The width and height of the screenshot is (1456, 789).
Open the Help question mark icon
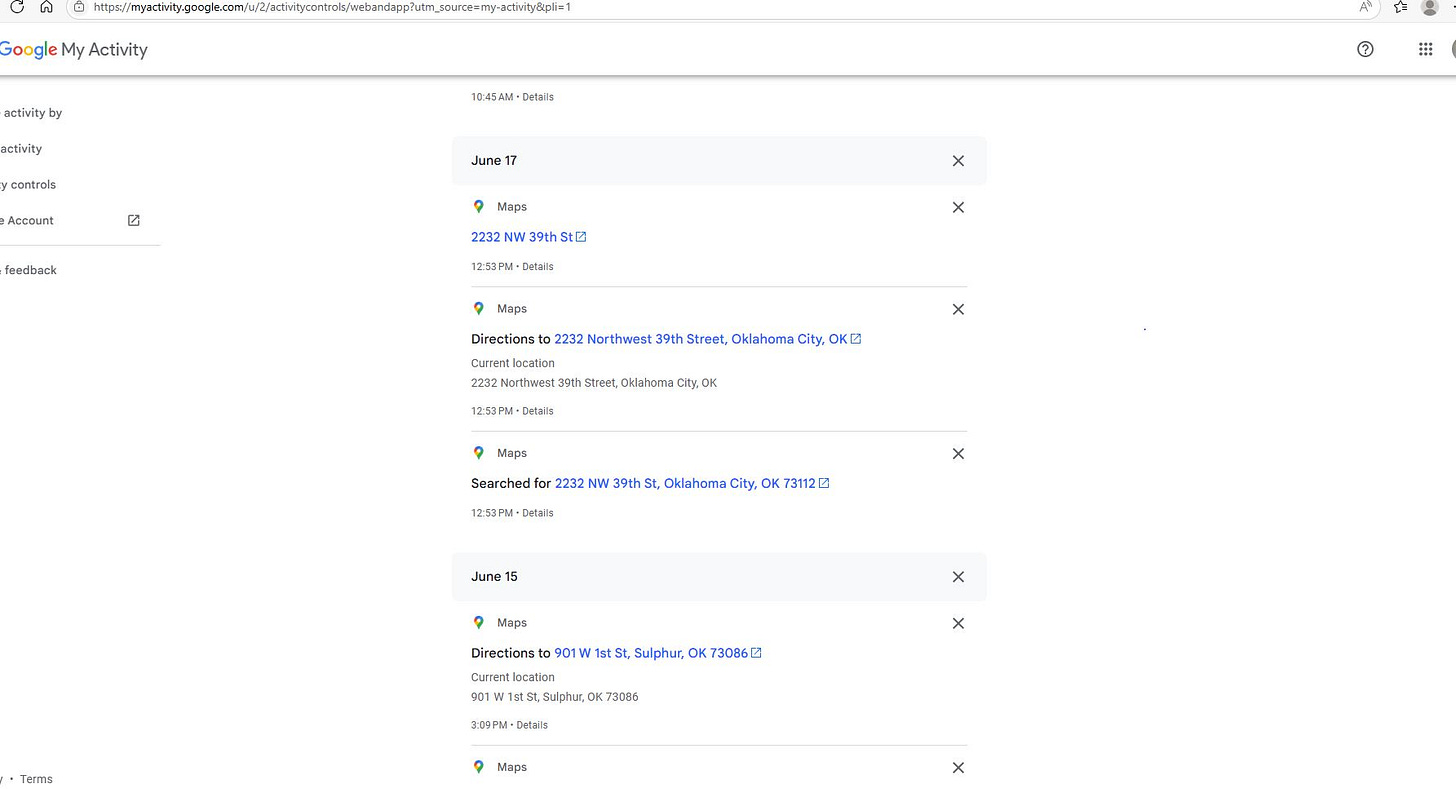point(1365,49)
